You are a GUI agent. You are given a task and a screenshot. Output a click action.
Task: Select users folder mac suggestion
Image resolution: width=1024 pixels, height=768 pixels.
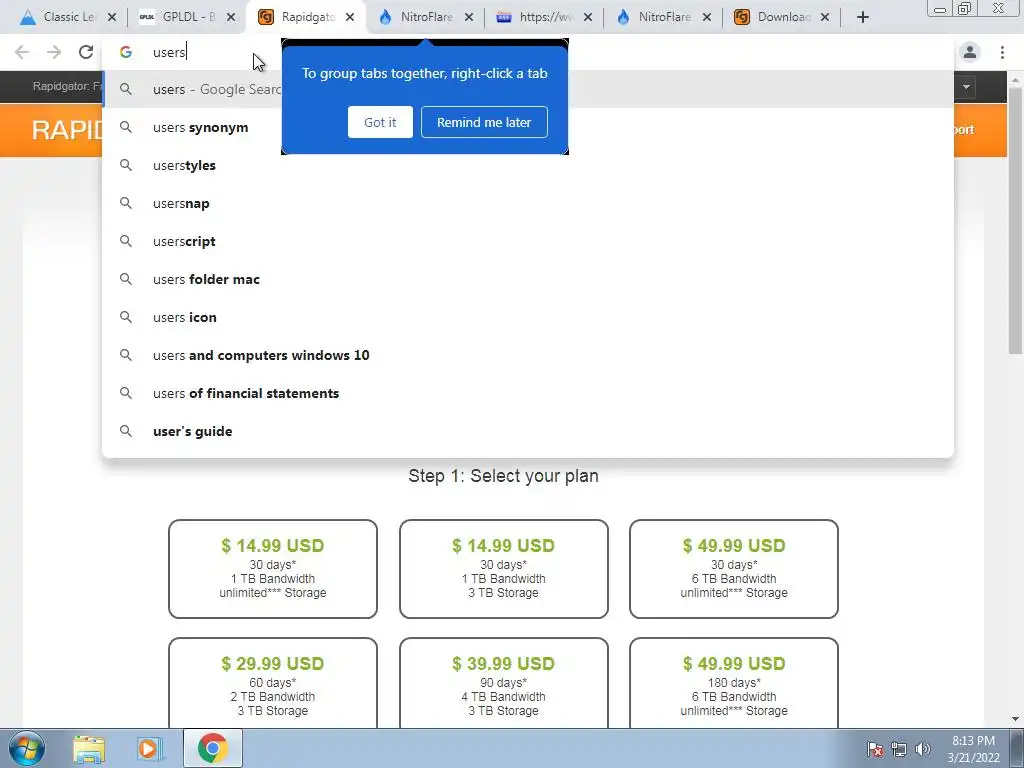point(528,279)
